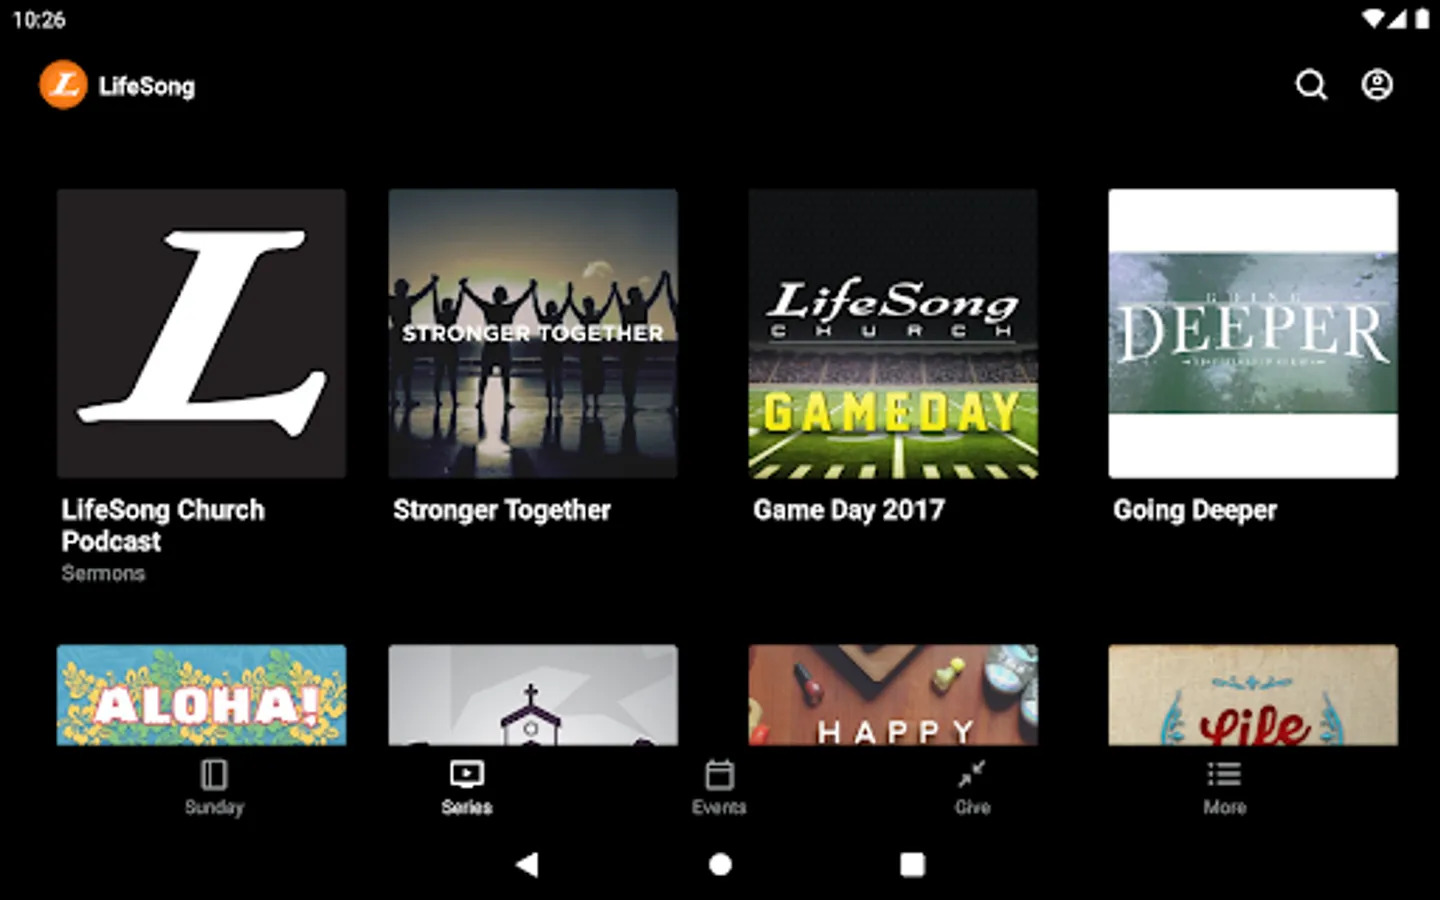Viewport: 1440px width, 900px height.
Task: Select the 'LifeSong' app title text
Action: tap(147, 86)
